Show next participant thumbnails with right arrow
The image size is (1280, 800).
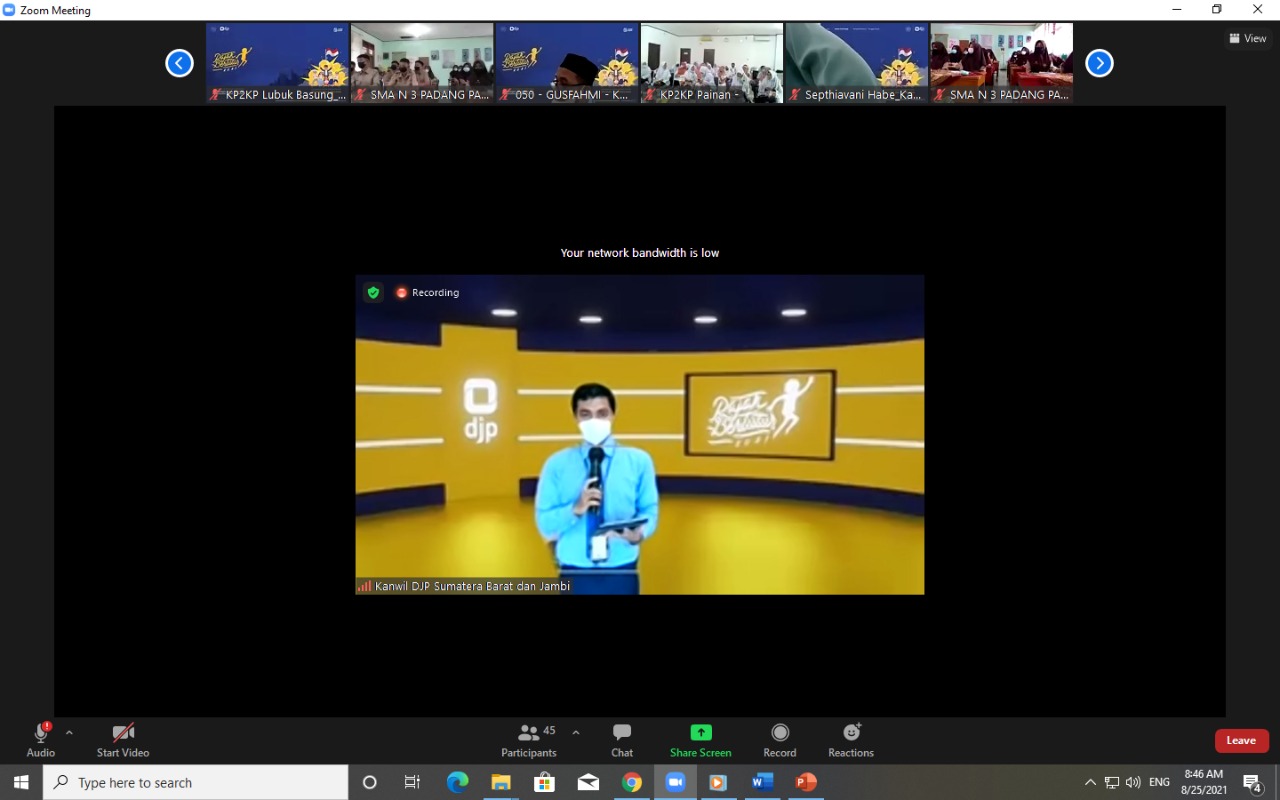pos(1099,63)
